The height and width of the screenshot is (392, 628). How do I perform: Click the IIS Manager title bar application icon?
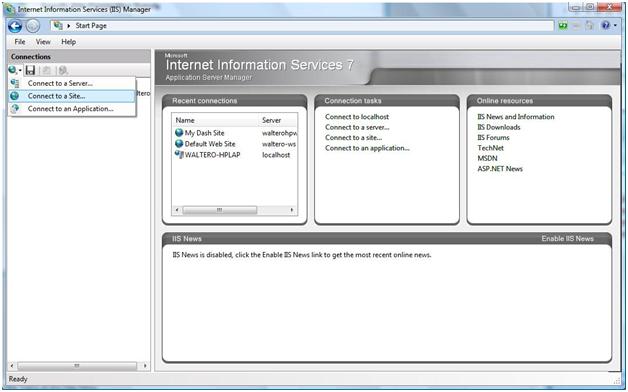(x=9, y=9)
